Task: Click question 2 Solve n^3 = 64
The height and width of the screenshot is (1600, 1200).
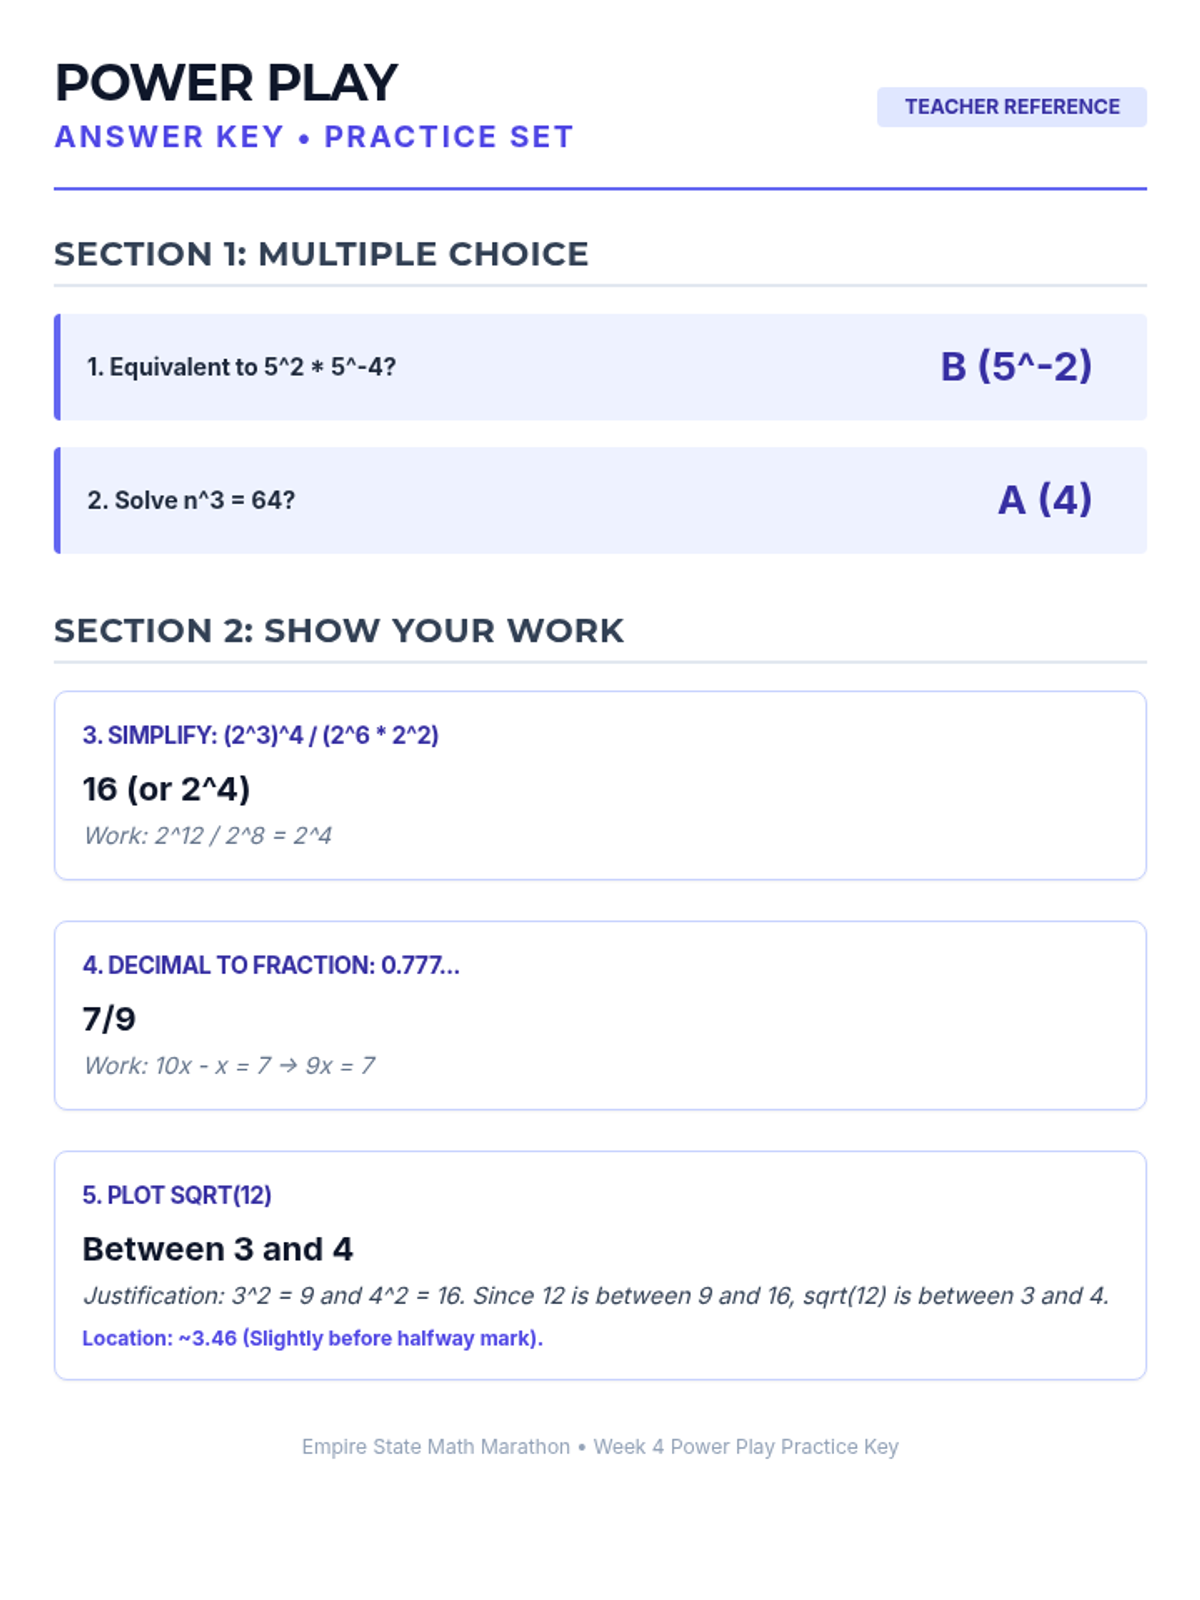Action: (x=191, y=500)
